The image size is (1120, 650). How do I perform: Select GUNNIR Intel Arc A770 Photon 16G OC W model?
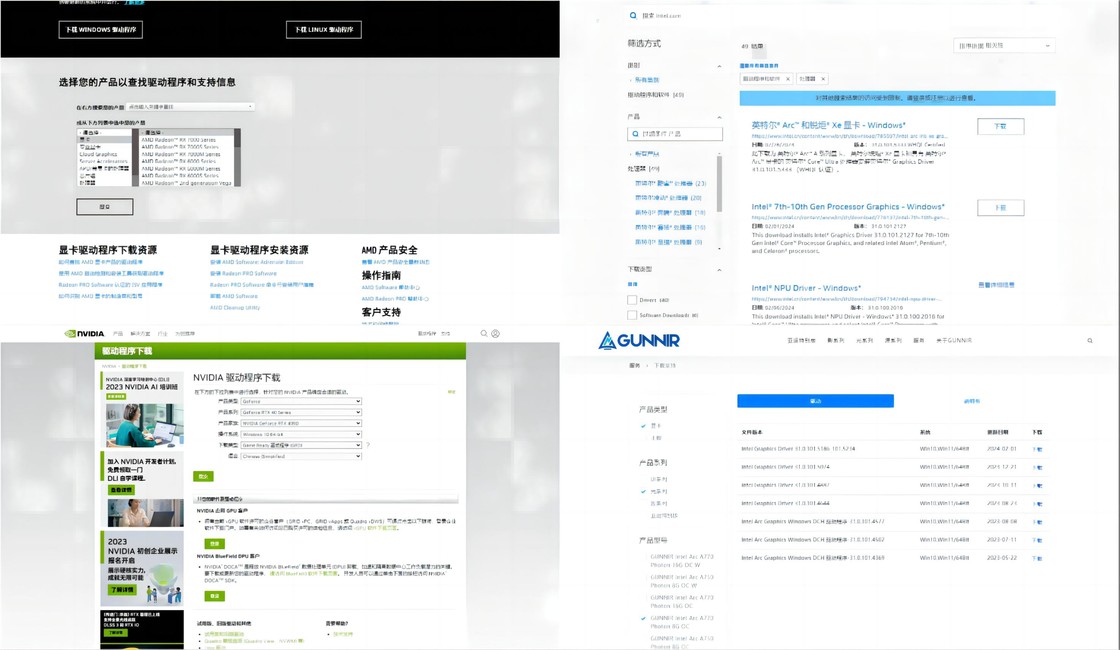pos(681,561)
